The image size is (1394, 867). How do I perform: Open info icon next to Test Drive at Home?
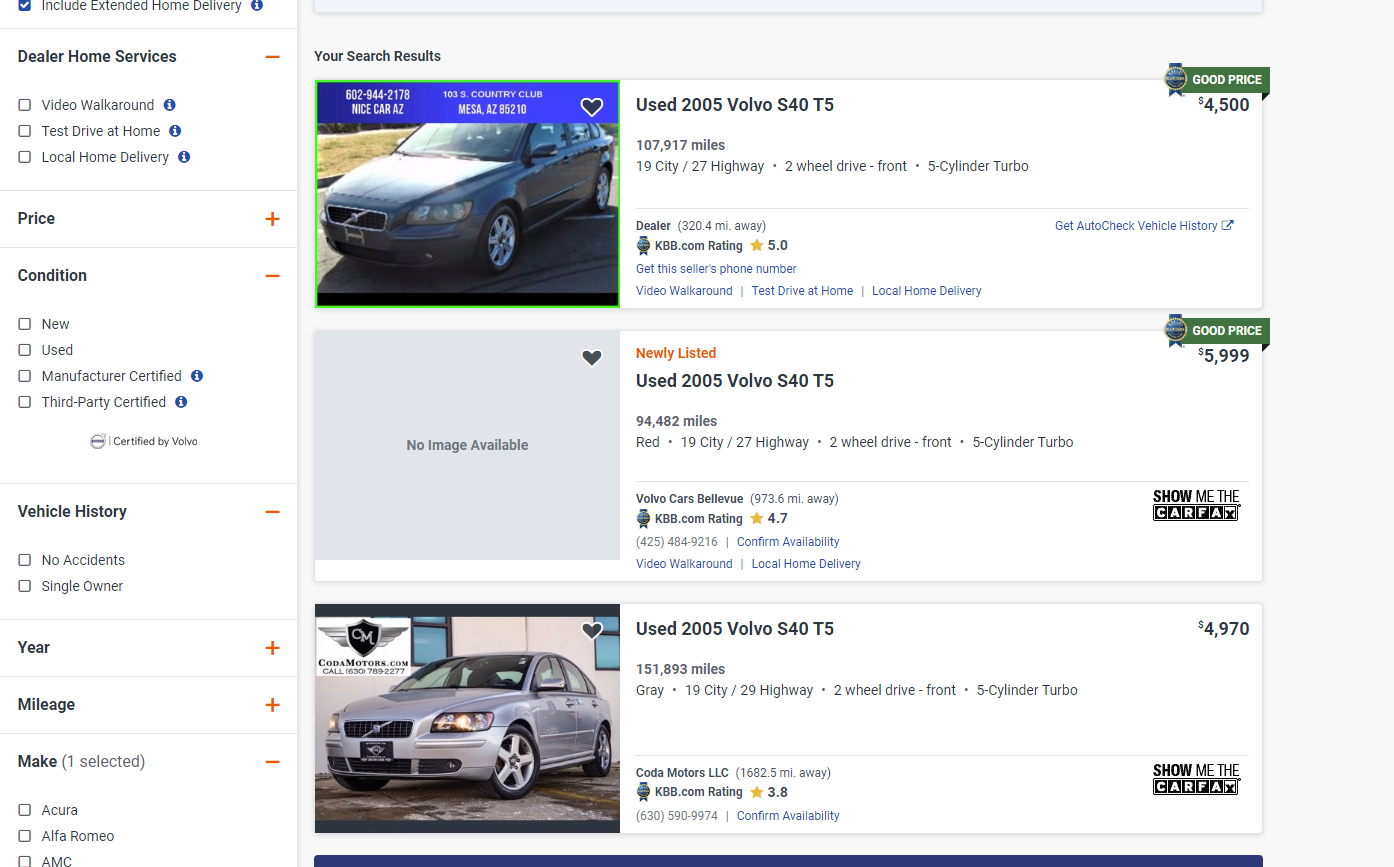[175, 131]
